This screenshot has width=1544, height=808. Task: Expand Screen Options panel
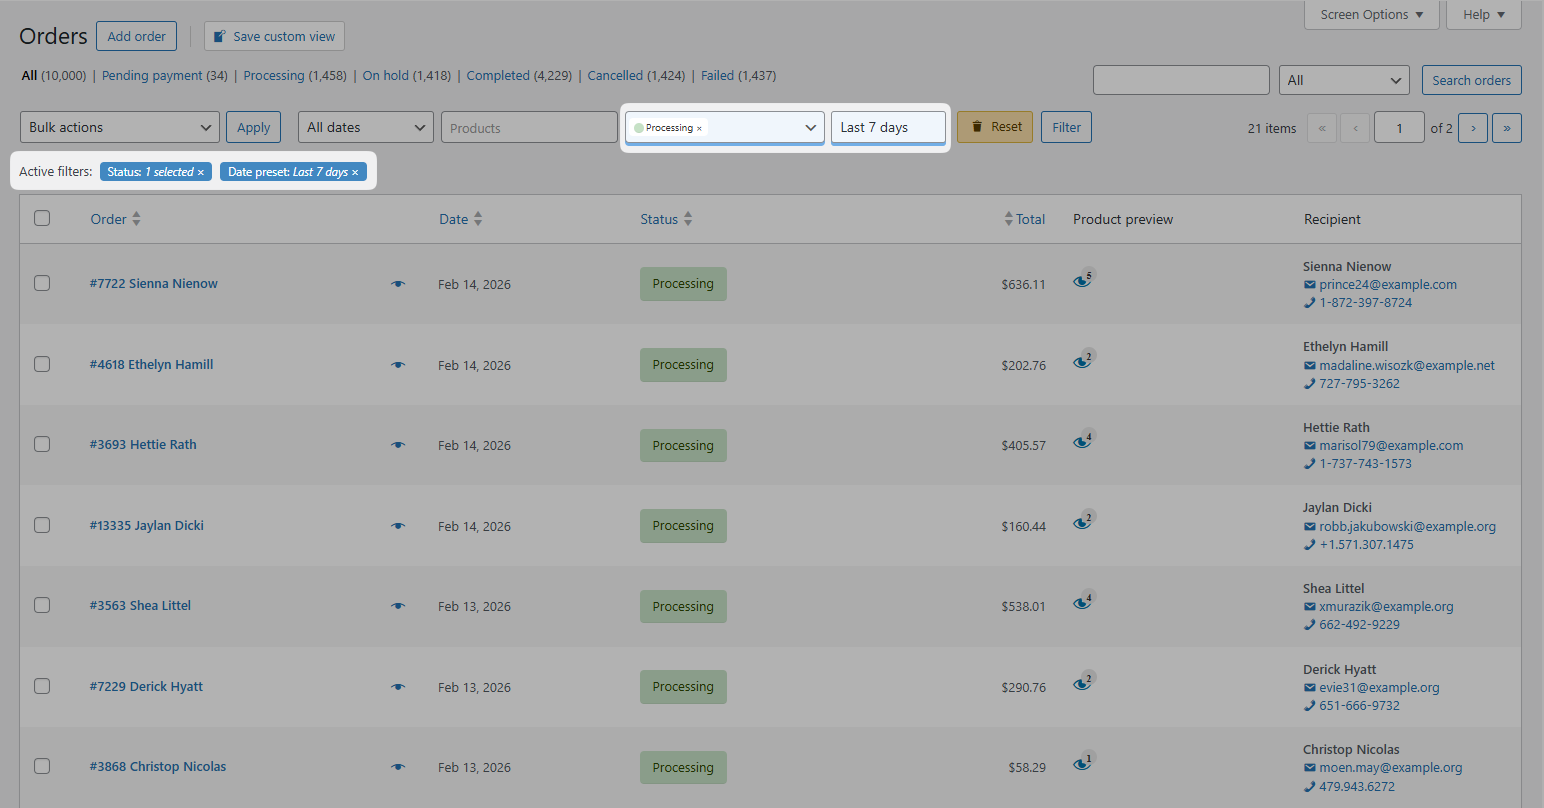(x=1371, y=15)
